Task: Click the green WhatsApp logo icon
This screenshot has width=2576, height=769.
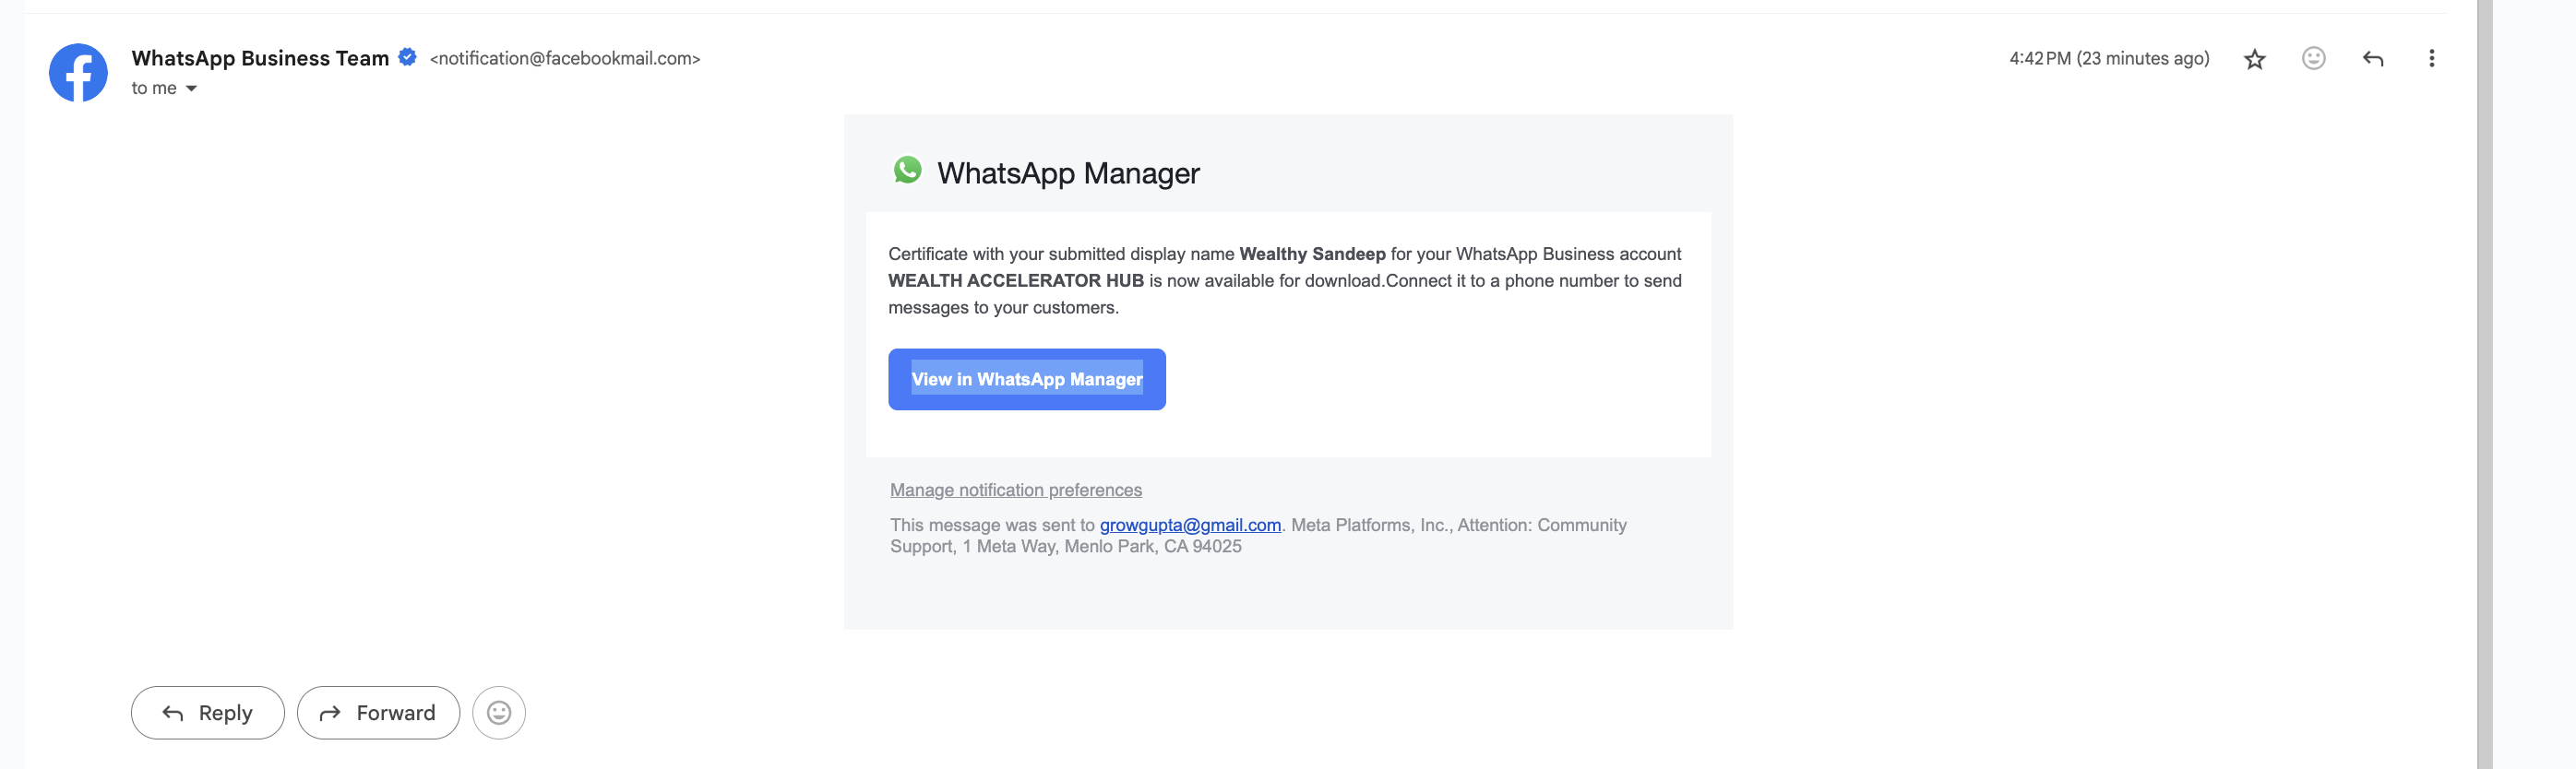Action: tap(907, 170)
